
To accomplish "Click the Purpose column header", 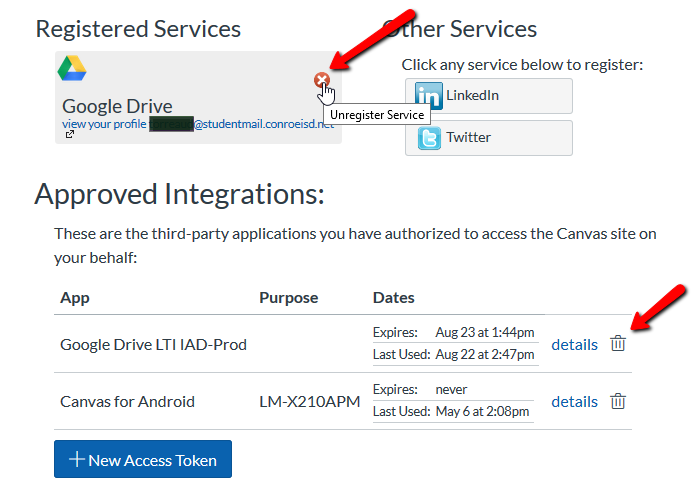I will (x=288, y=298).
